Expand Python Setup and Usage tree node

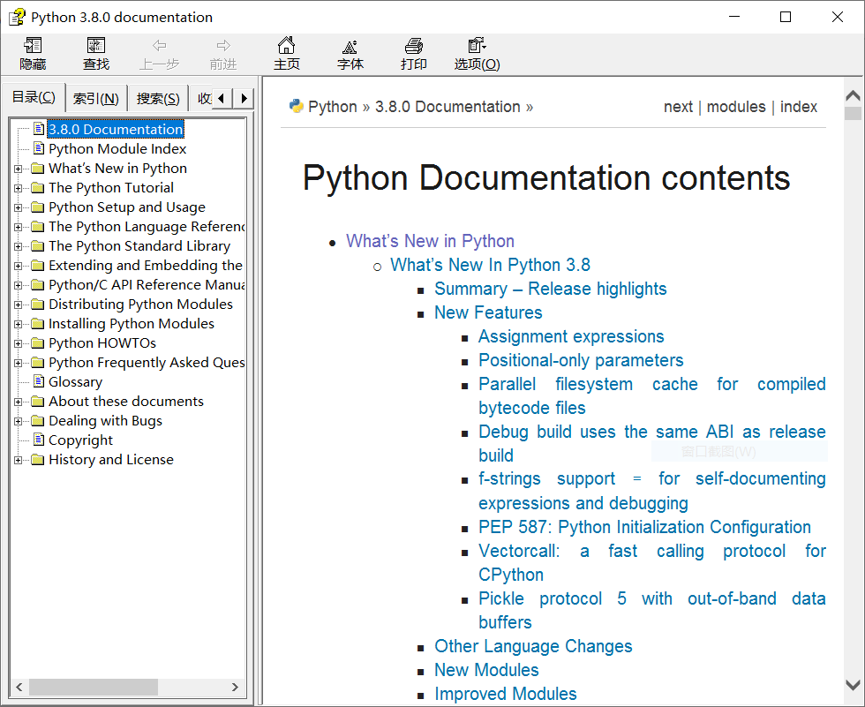pyautogui.click(x=18, y=208)
